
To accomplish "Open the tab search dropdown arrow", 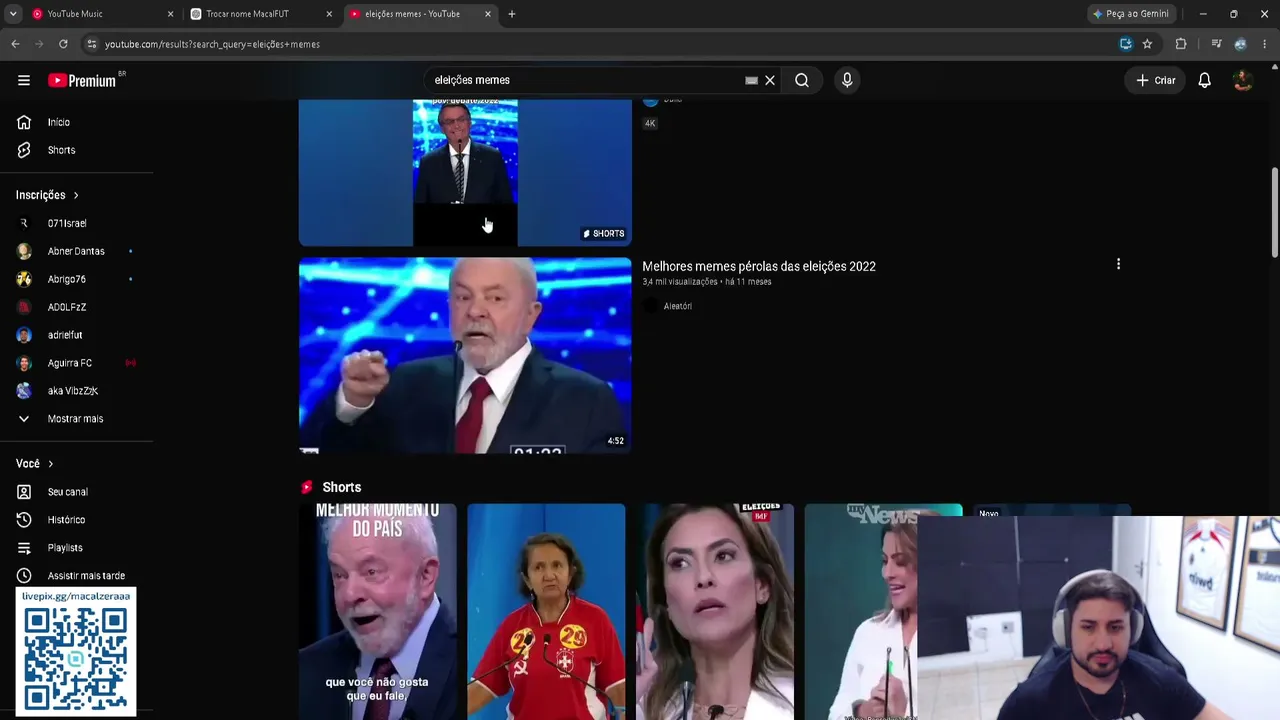I will (x=13, y=14).
